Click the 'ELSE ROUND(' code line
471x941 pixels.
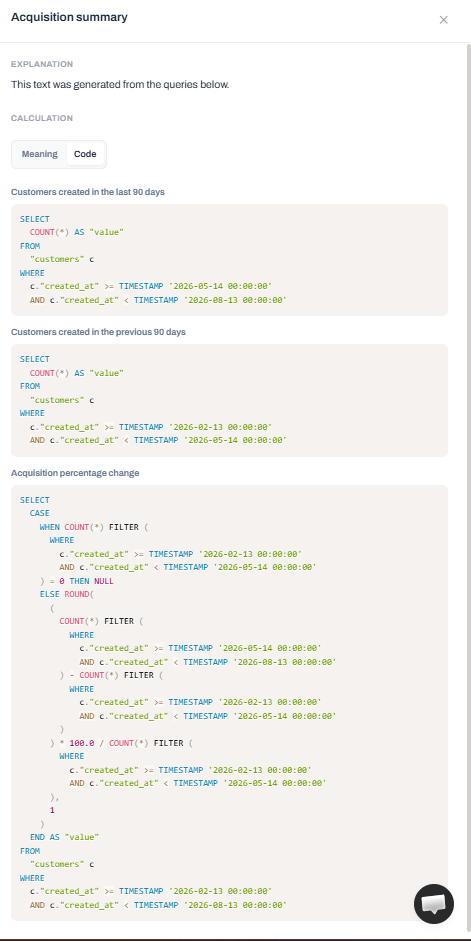[67, 594]
